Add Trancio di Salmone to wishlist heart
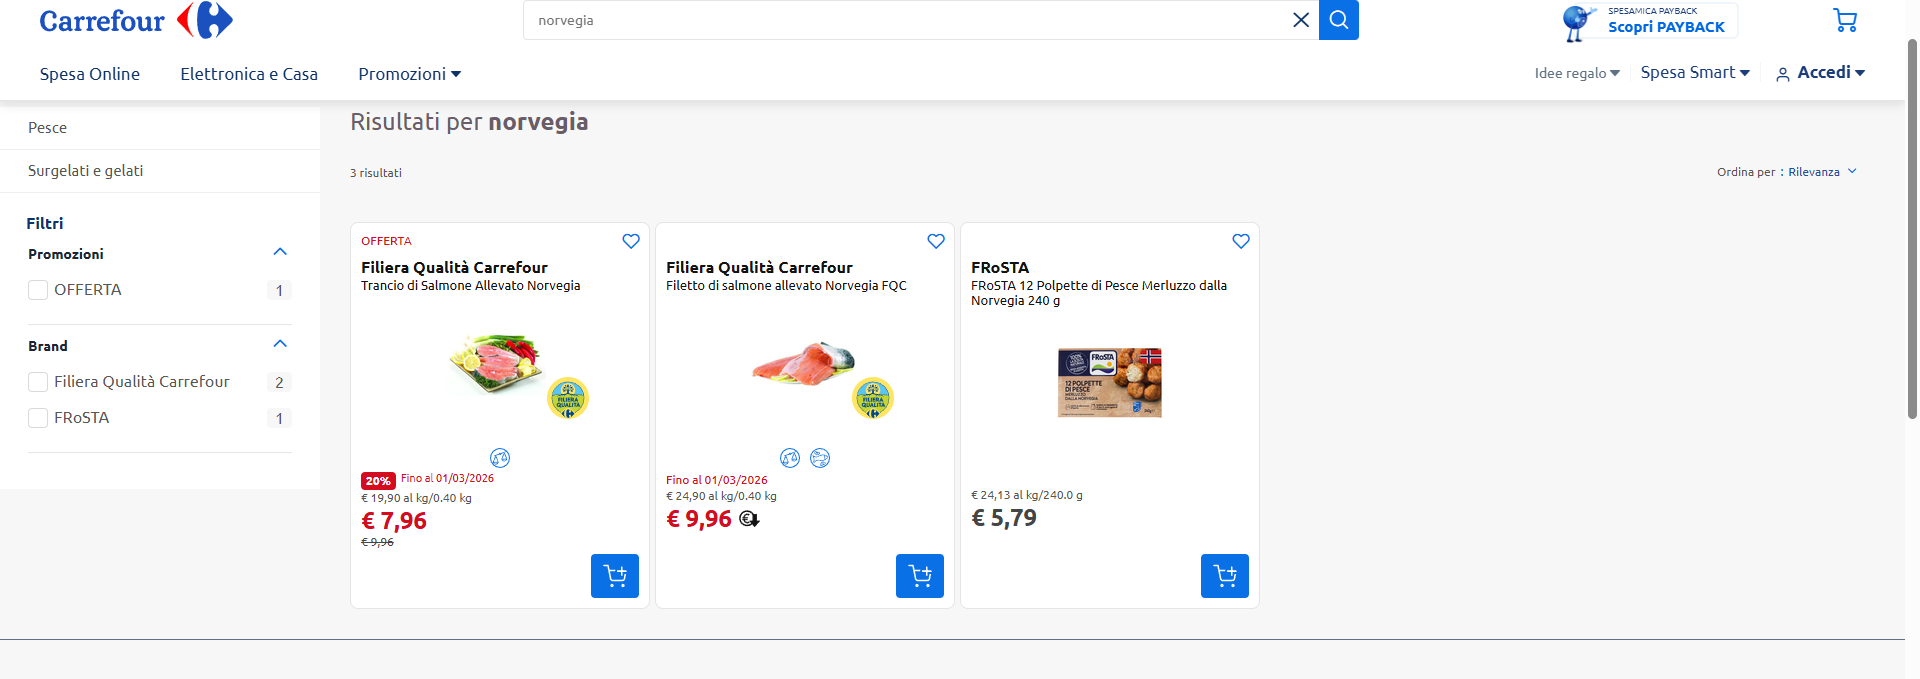 631,241
